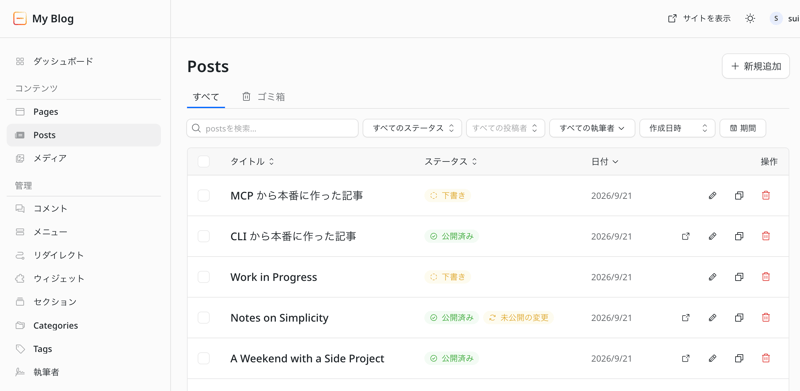Click the 下書き badge on Work in Progress

447,277
